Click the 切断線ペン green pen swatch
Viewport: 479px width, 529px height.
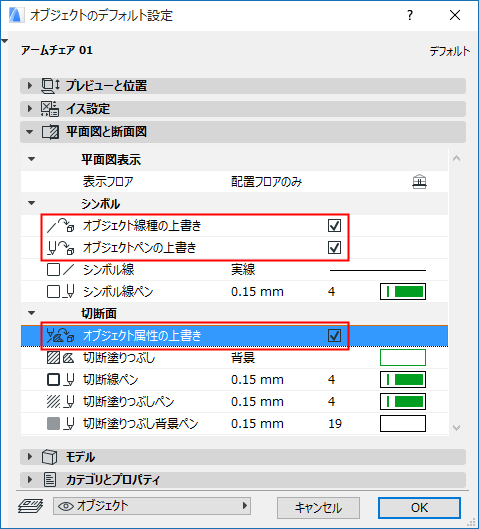coord(403,380)
